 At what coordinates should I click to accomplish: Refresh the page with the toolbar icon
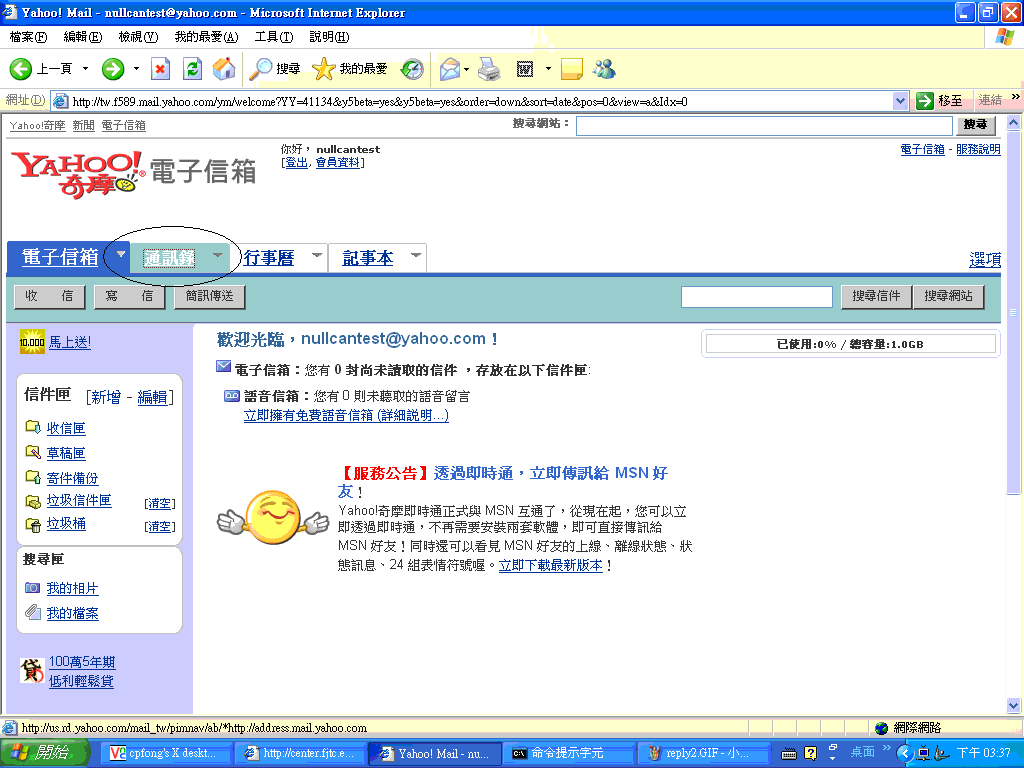(192, 69)
